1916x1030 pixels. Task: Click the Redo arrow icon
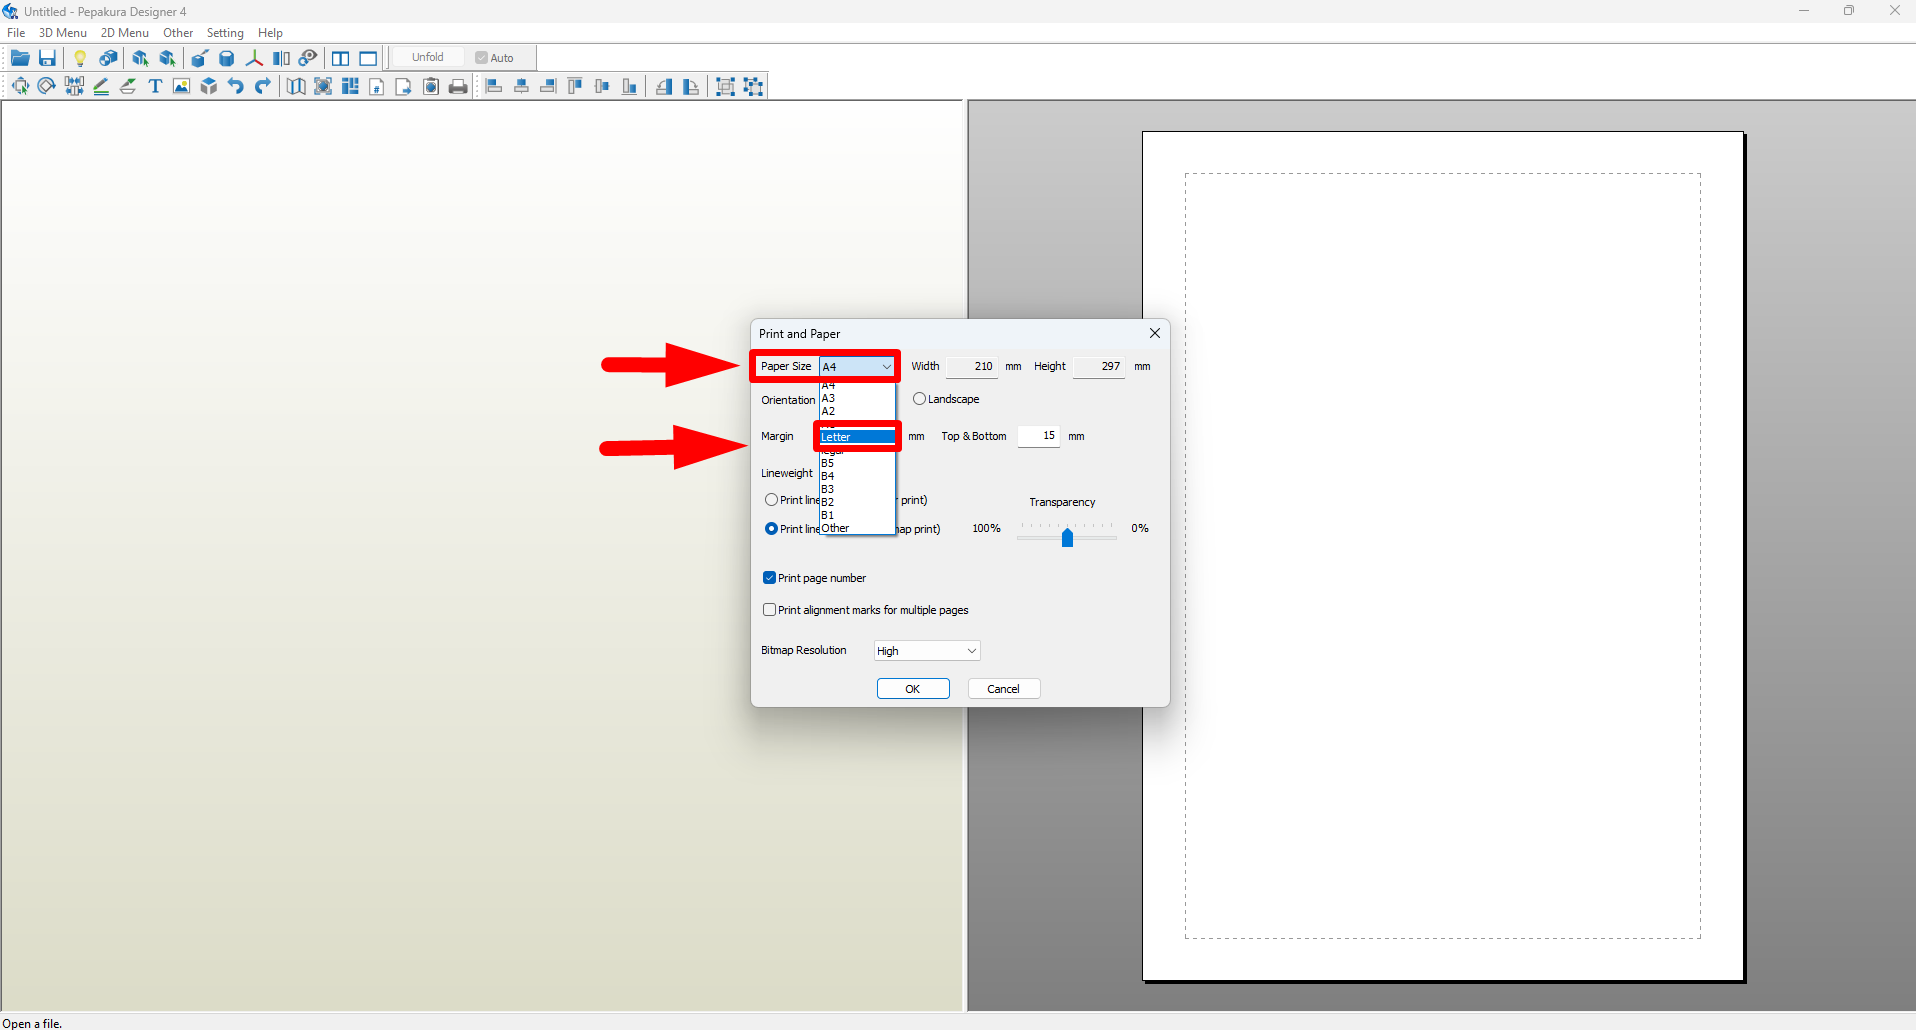263,86
